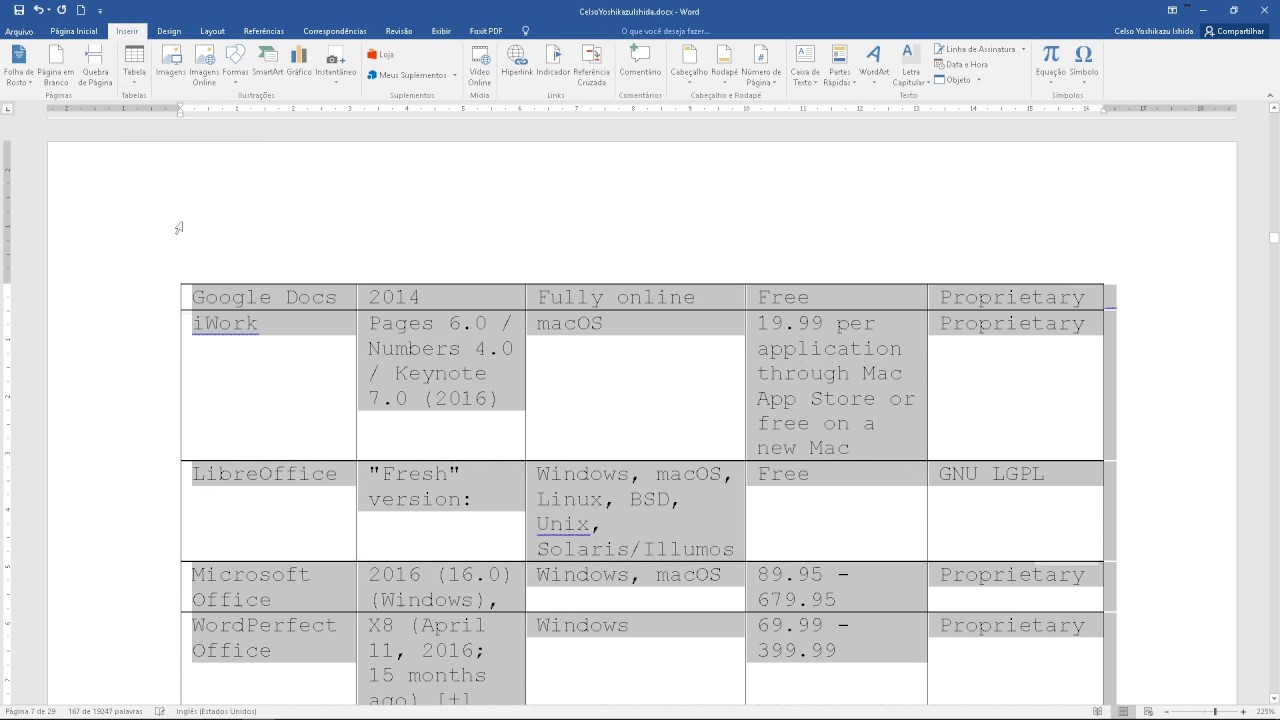Switch to the Página Inicial tab

click(74, 31)
